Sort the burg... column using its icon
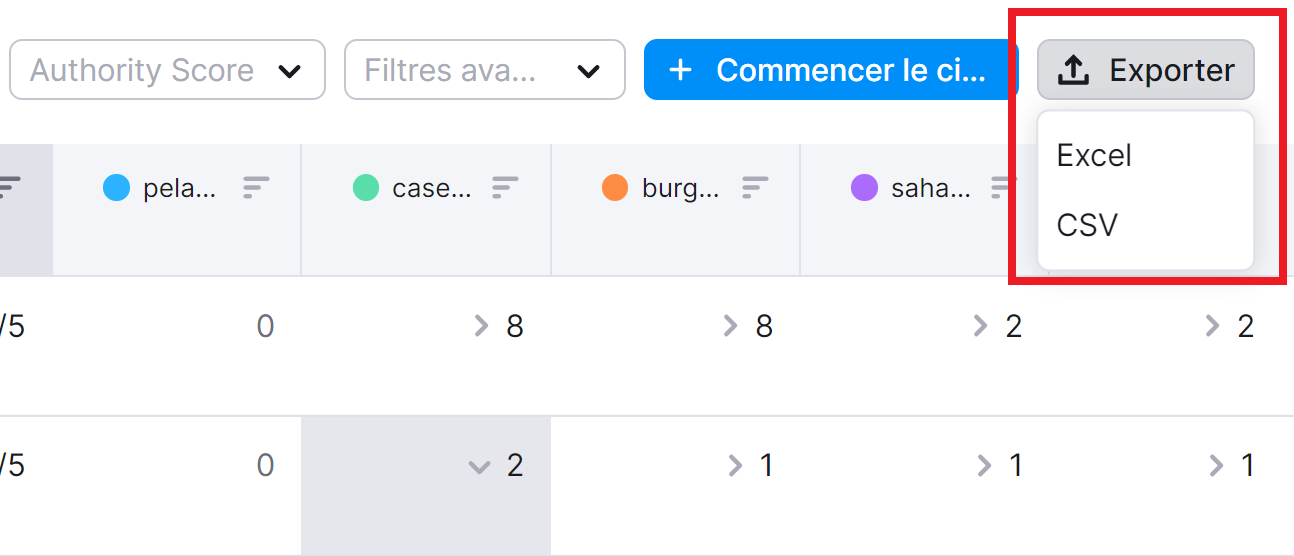The width and height of the screenshot is (1294, 556). click(x=755, y=187)
